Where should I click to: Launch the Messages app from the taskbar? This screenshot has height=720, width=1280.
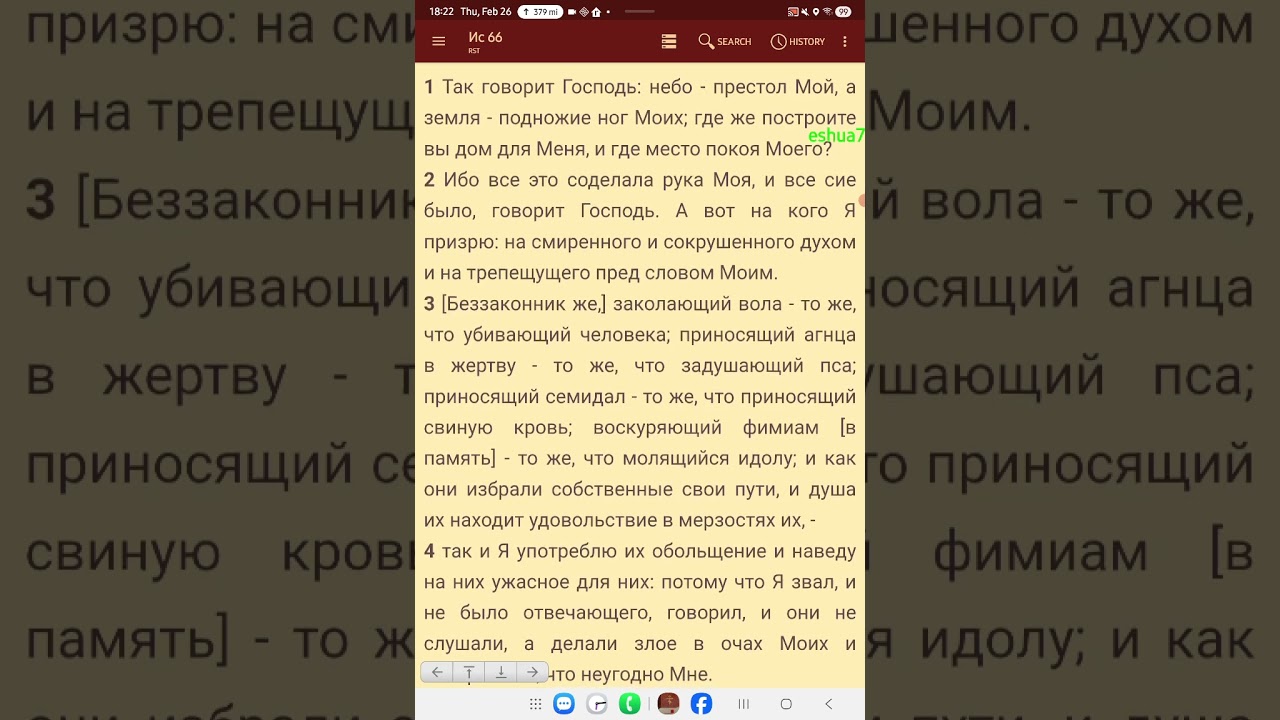click(x=564, y=704)
